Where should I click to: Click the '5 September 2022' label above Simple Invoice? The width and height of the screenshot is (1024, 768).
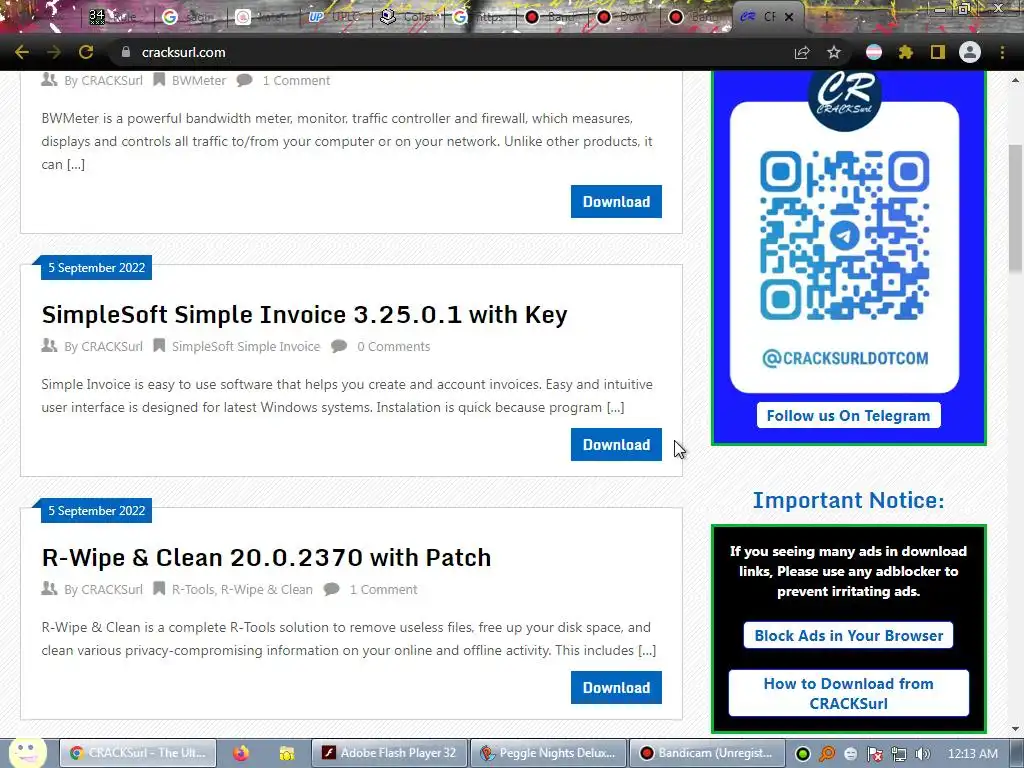tap(97, 268)
